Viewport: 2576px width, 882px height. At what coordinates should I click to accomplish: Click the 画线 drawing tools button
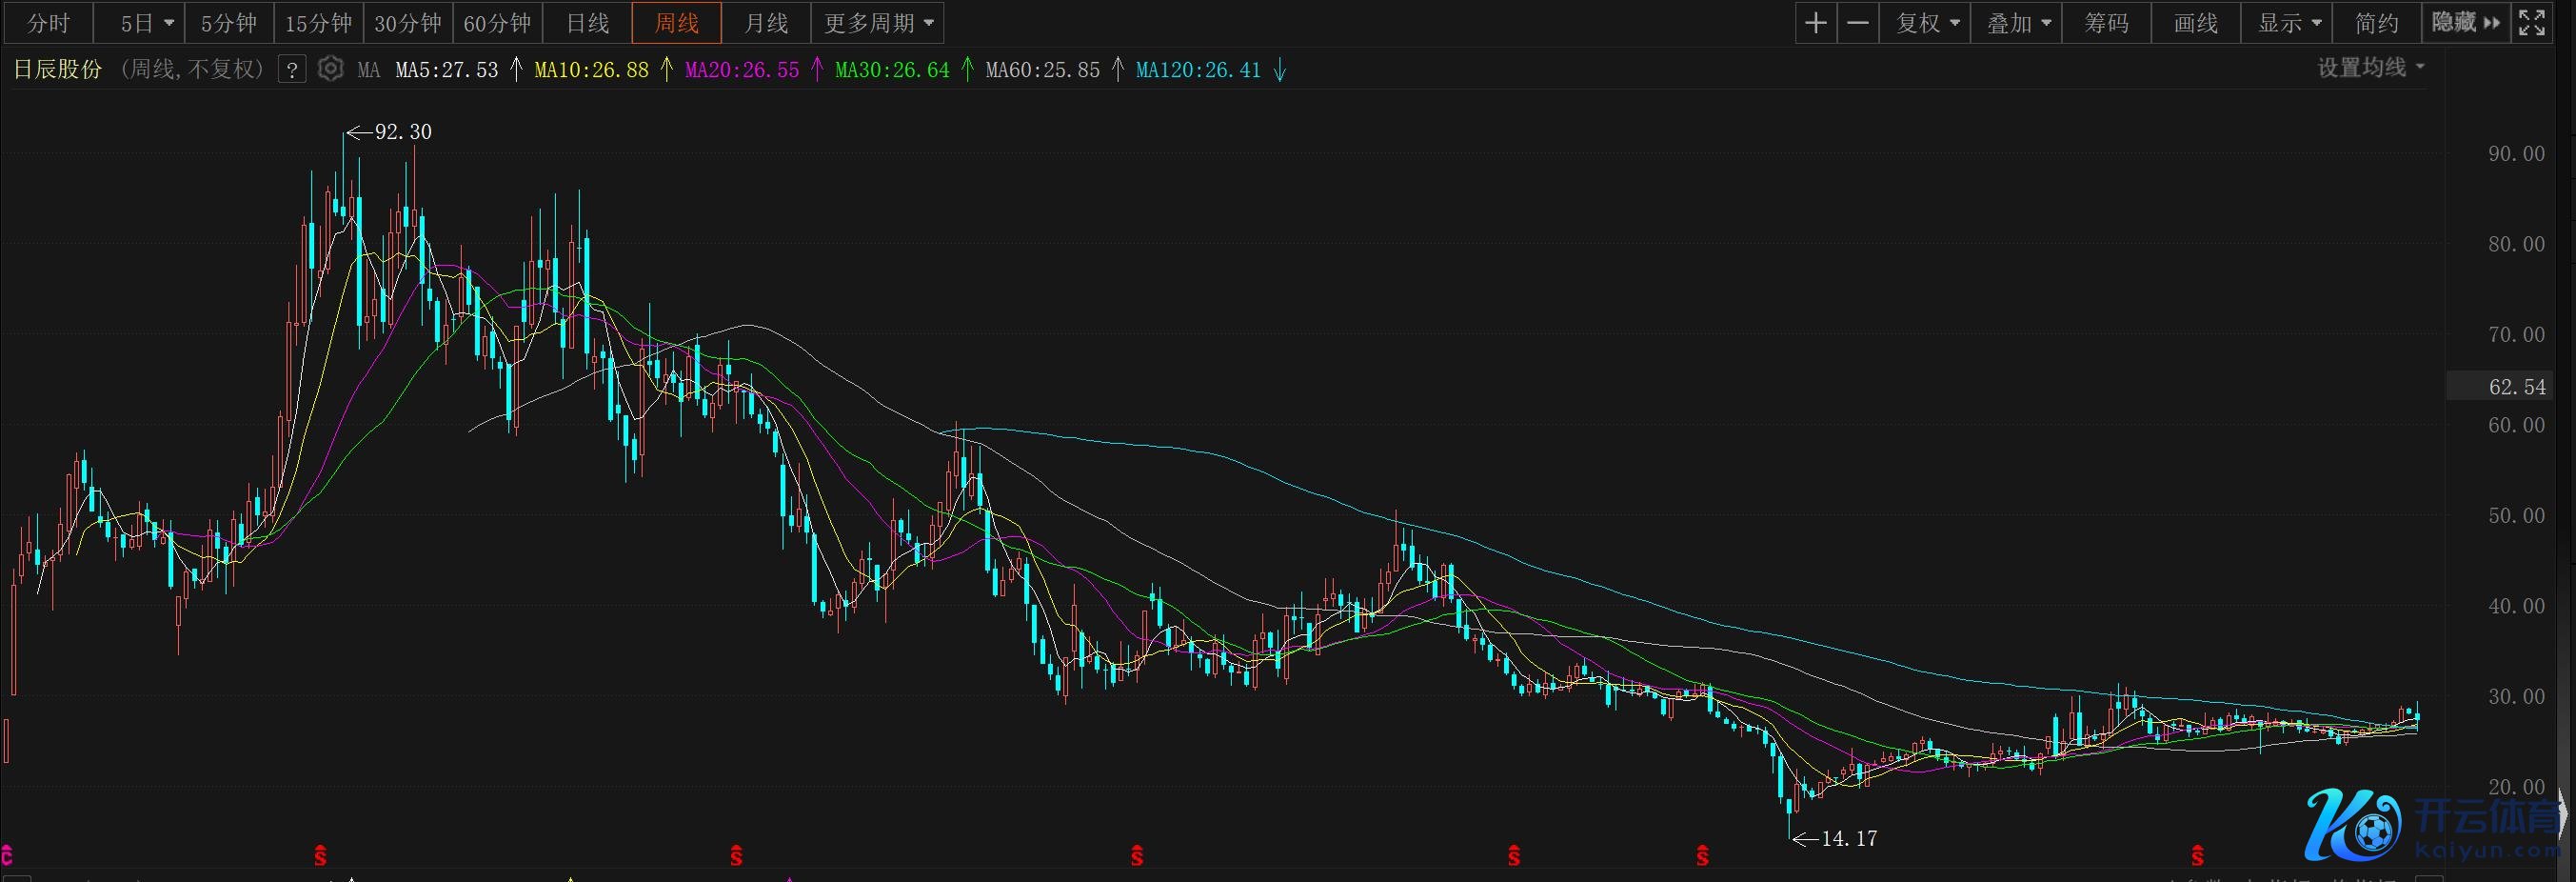coord(2196,23)
